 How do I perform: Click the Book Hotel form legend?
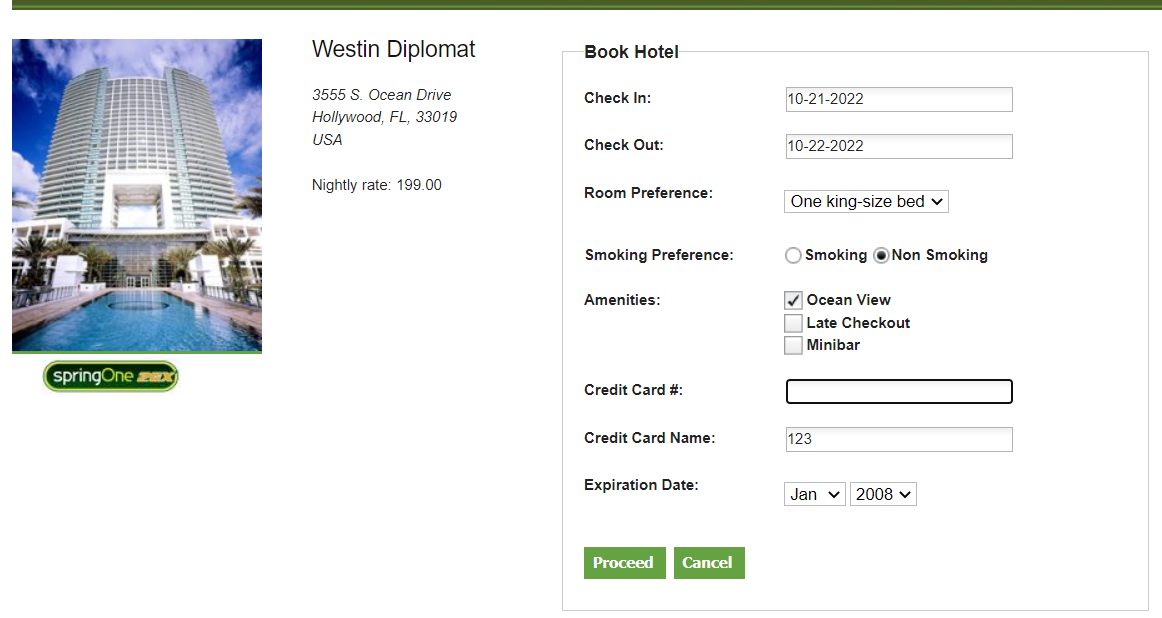[631, 52]
